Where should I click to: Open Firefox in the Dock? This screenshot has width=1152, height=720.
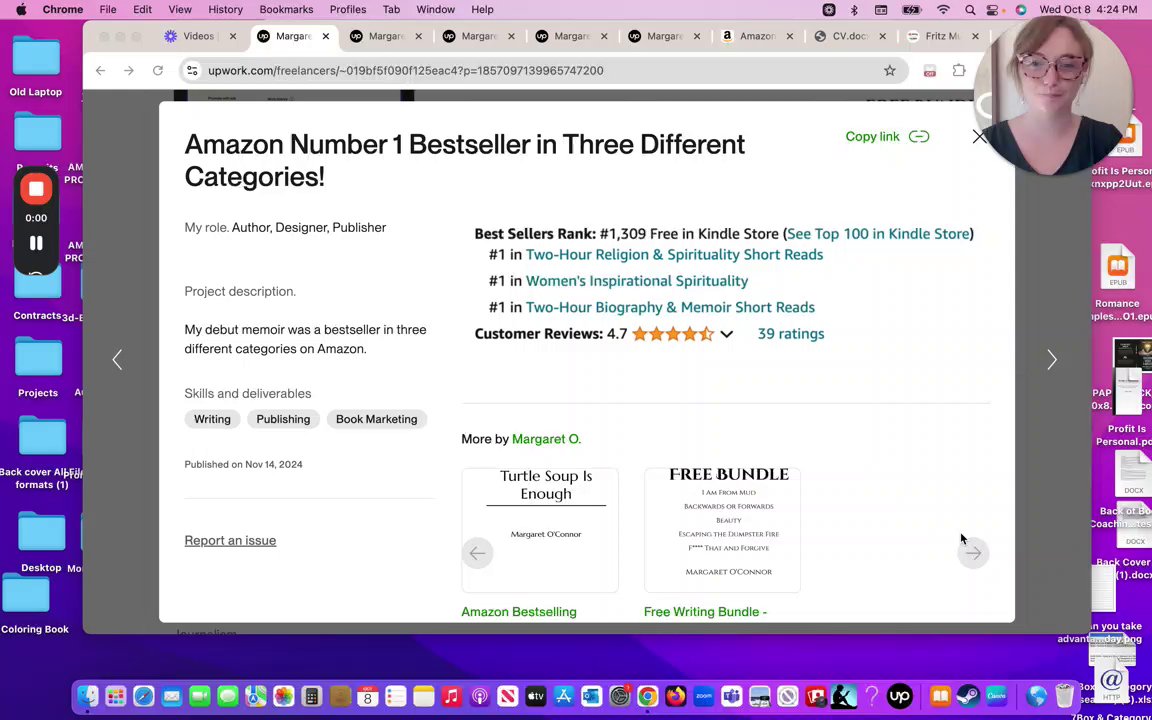(x=675, y=695)
